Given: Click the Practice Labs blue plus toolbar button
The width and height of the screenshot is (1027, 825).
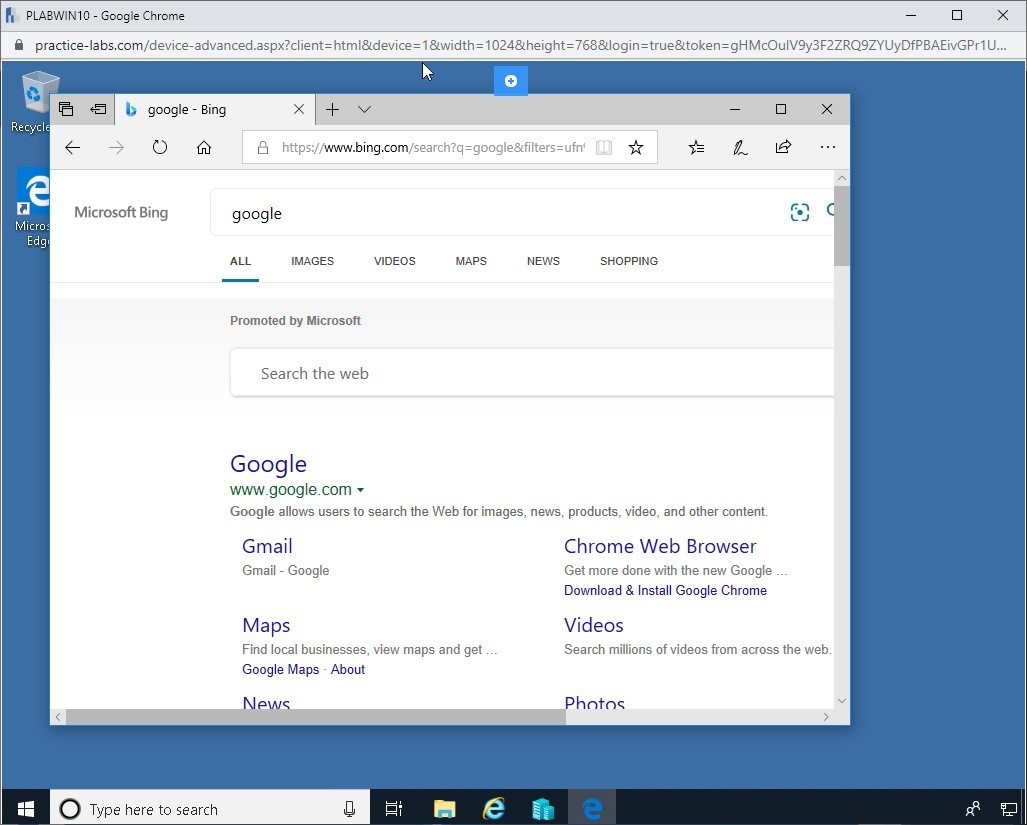Looking at the screenshot, I should coord(511,81).
